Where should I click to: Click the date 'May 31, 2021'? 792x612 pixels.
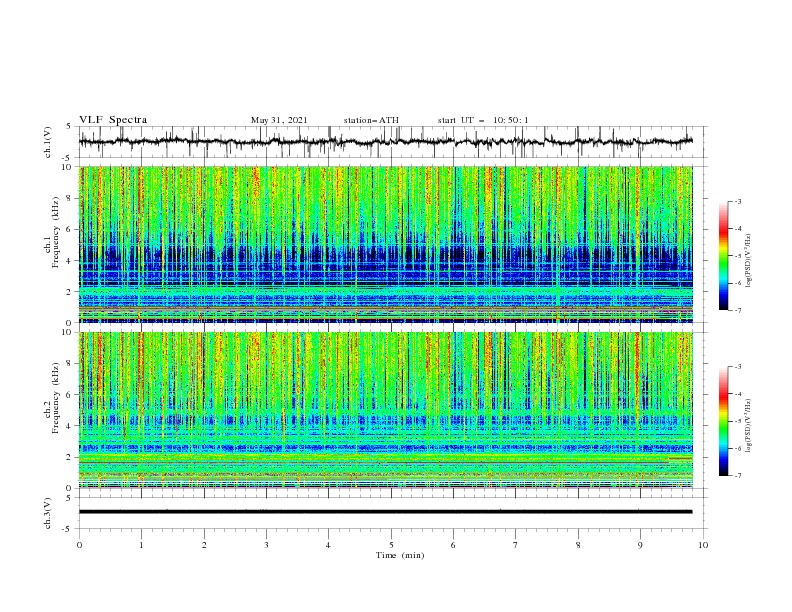coord(279,120)
